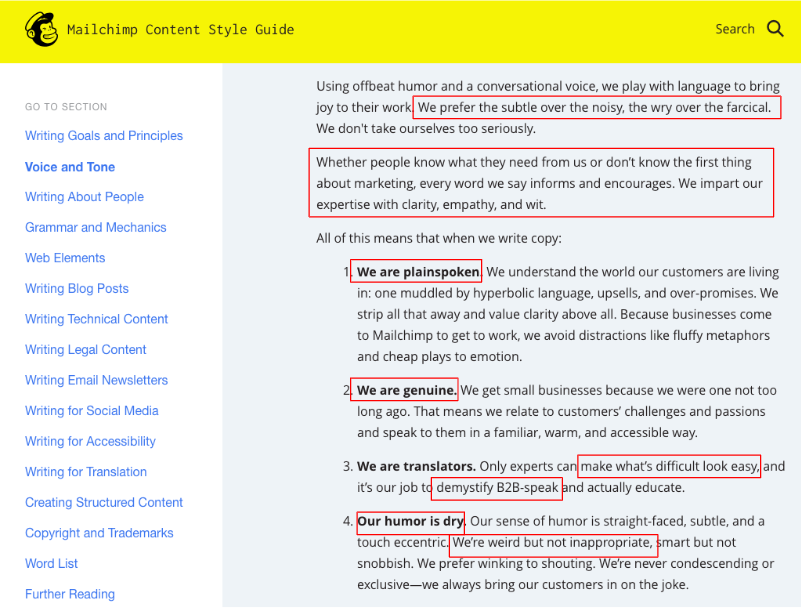Go to Writing Technical Content
The height and width of the screenshot is (608, 801).
(96, 319)
